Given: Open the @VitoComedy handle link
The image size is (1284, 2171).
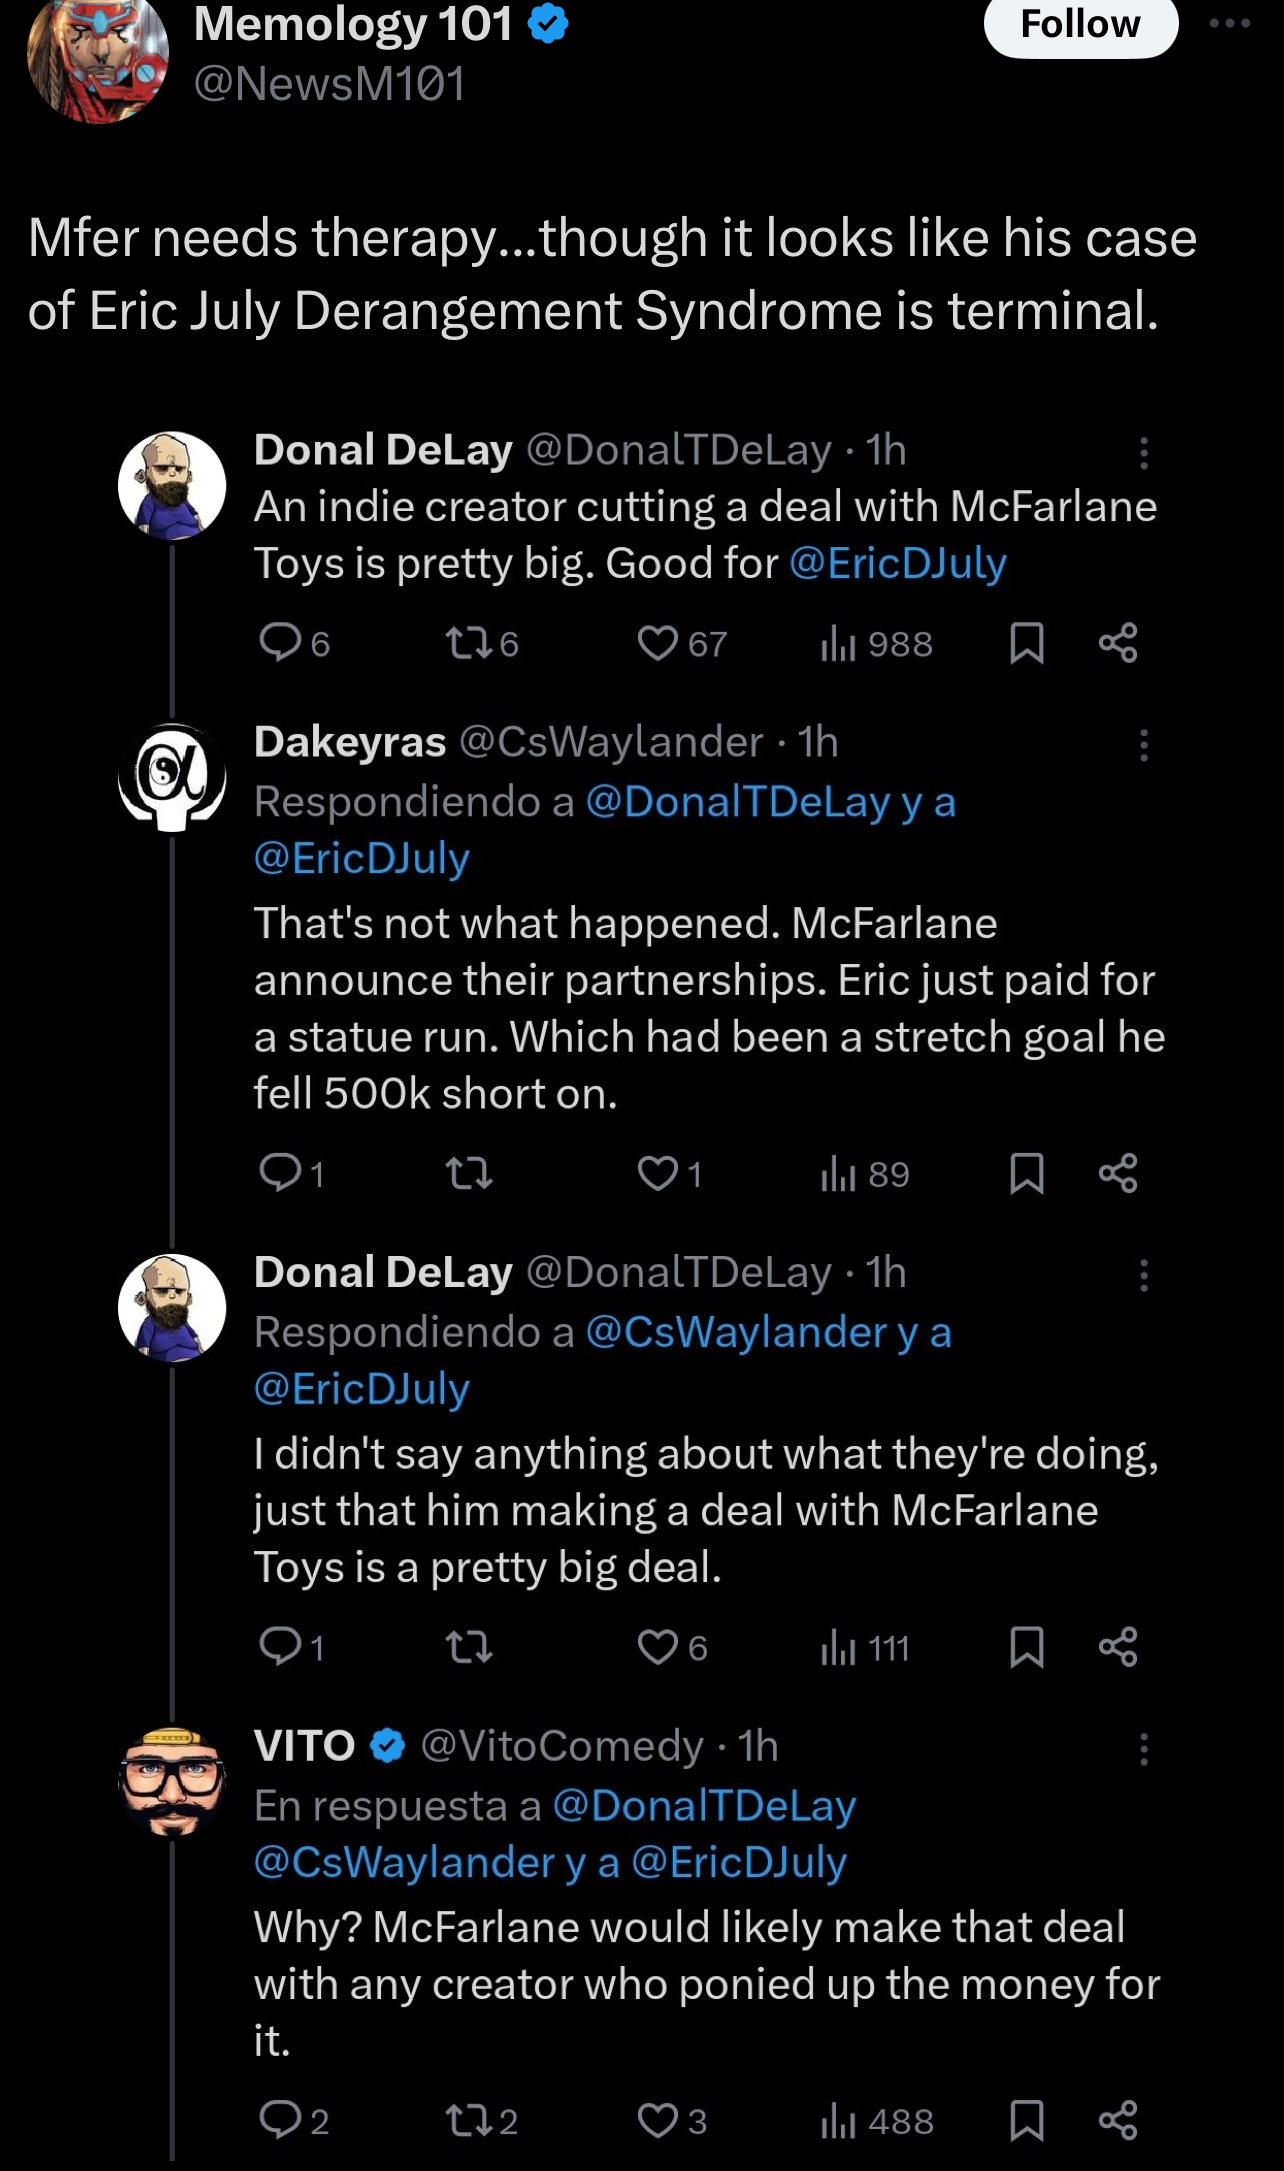Looking at the screenshot, I should click(x=562, y=1745).
